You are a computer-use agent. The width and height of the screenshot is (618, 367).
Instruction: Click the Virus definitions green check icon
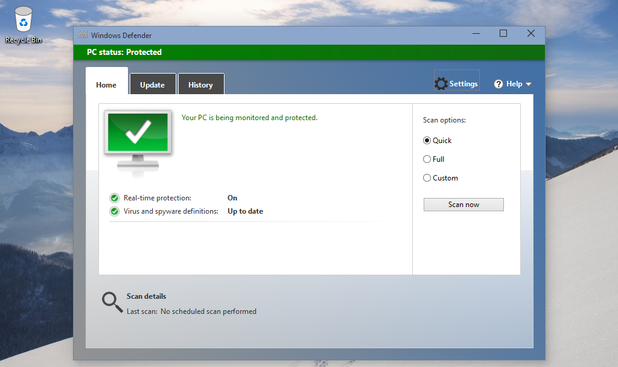(x=114, y=211)
